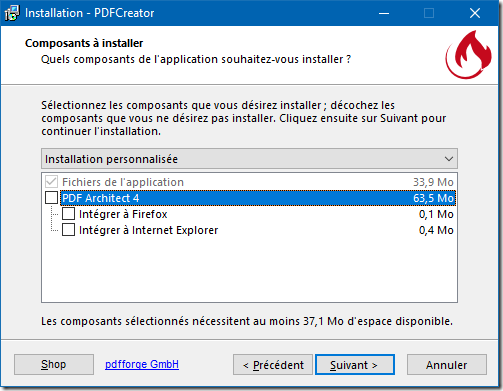Go back with the Précédent button
503x391 pixels.
coord(273,365)
